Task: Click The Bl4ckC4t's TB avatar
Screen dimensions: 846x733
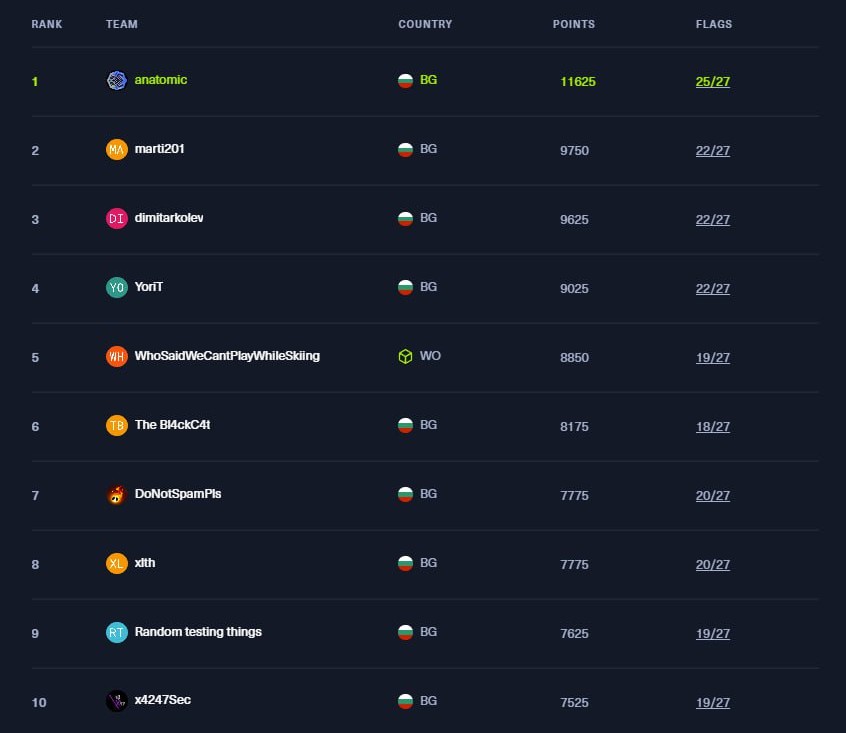Action: (x=117, y=426)
